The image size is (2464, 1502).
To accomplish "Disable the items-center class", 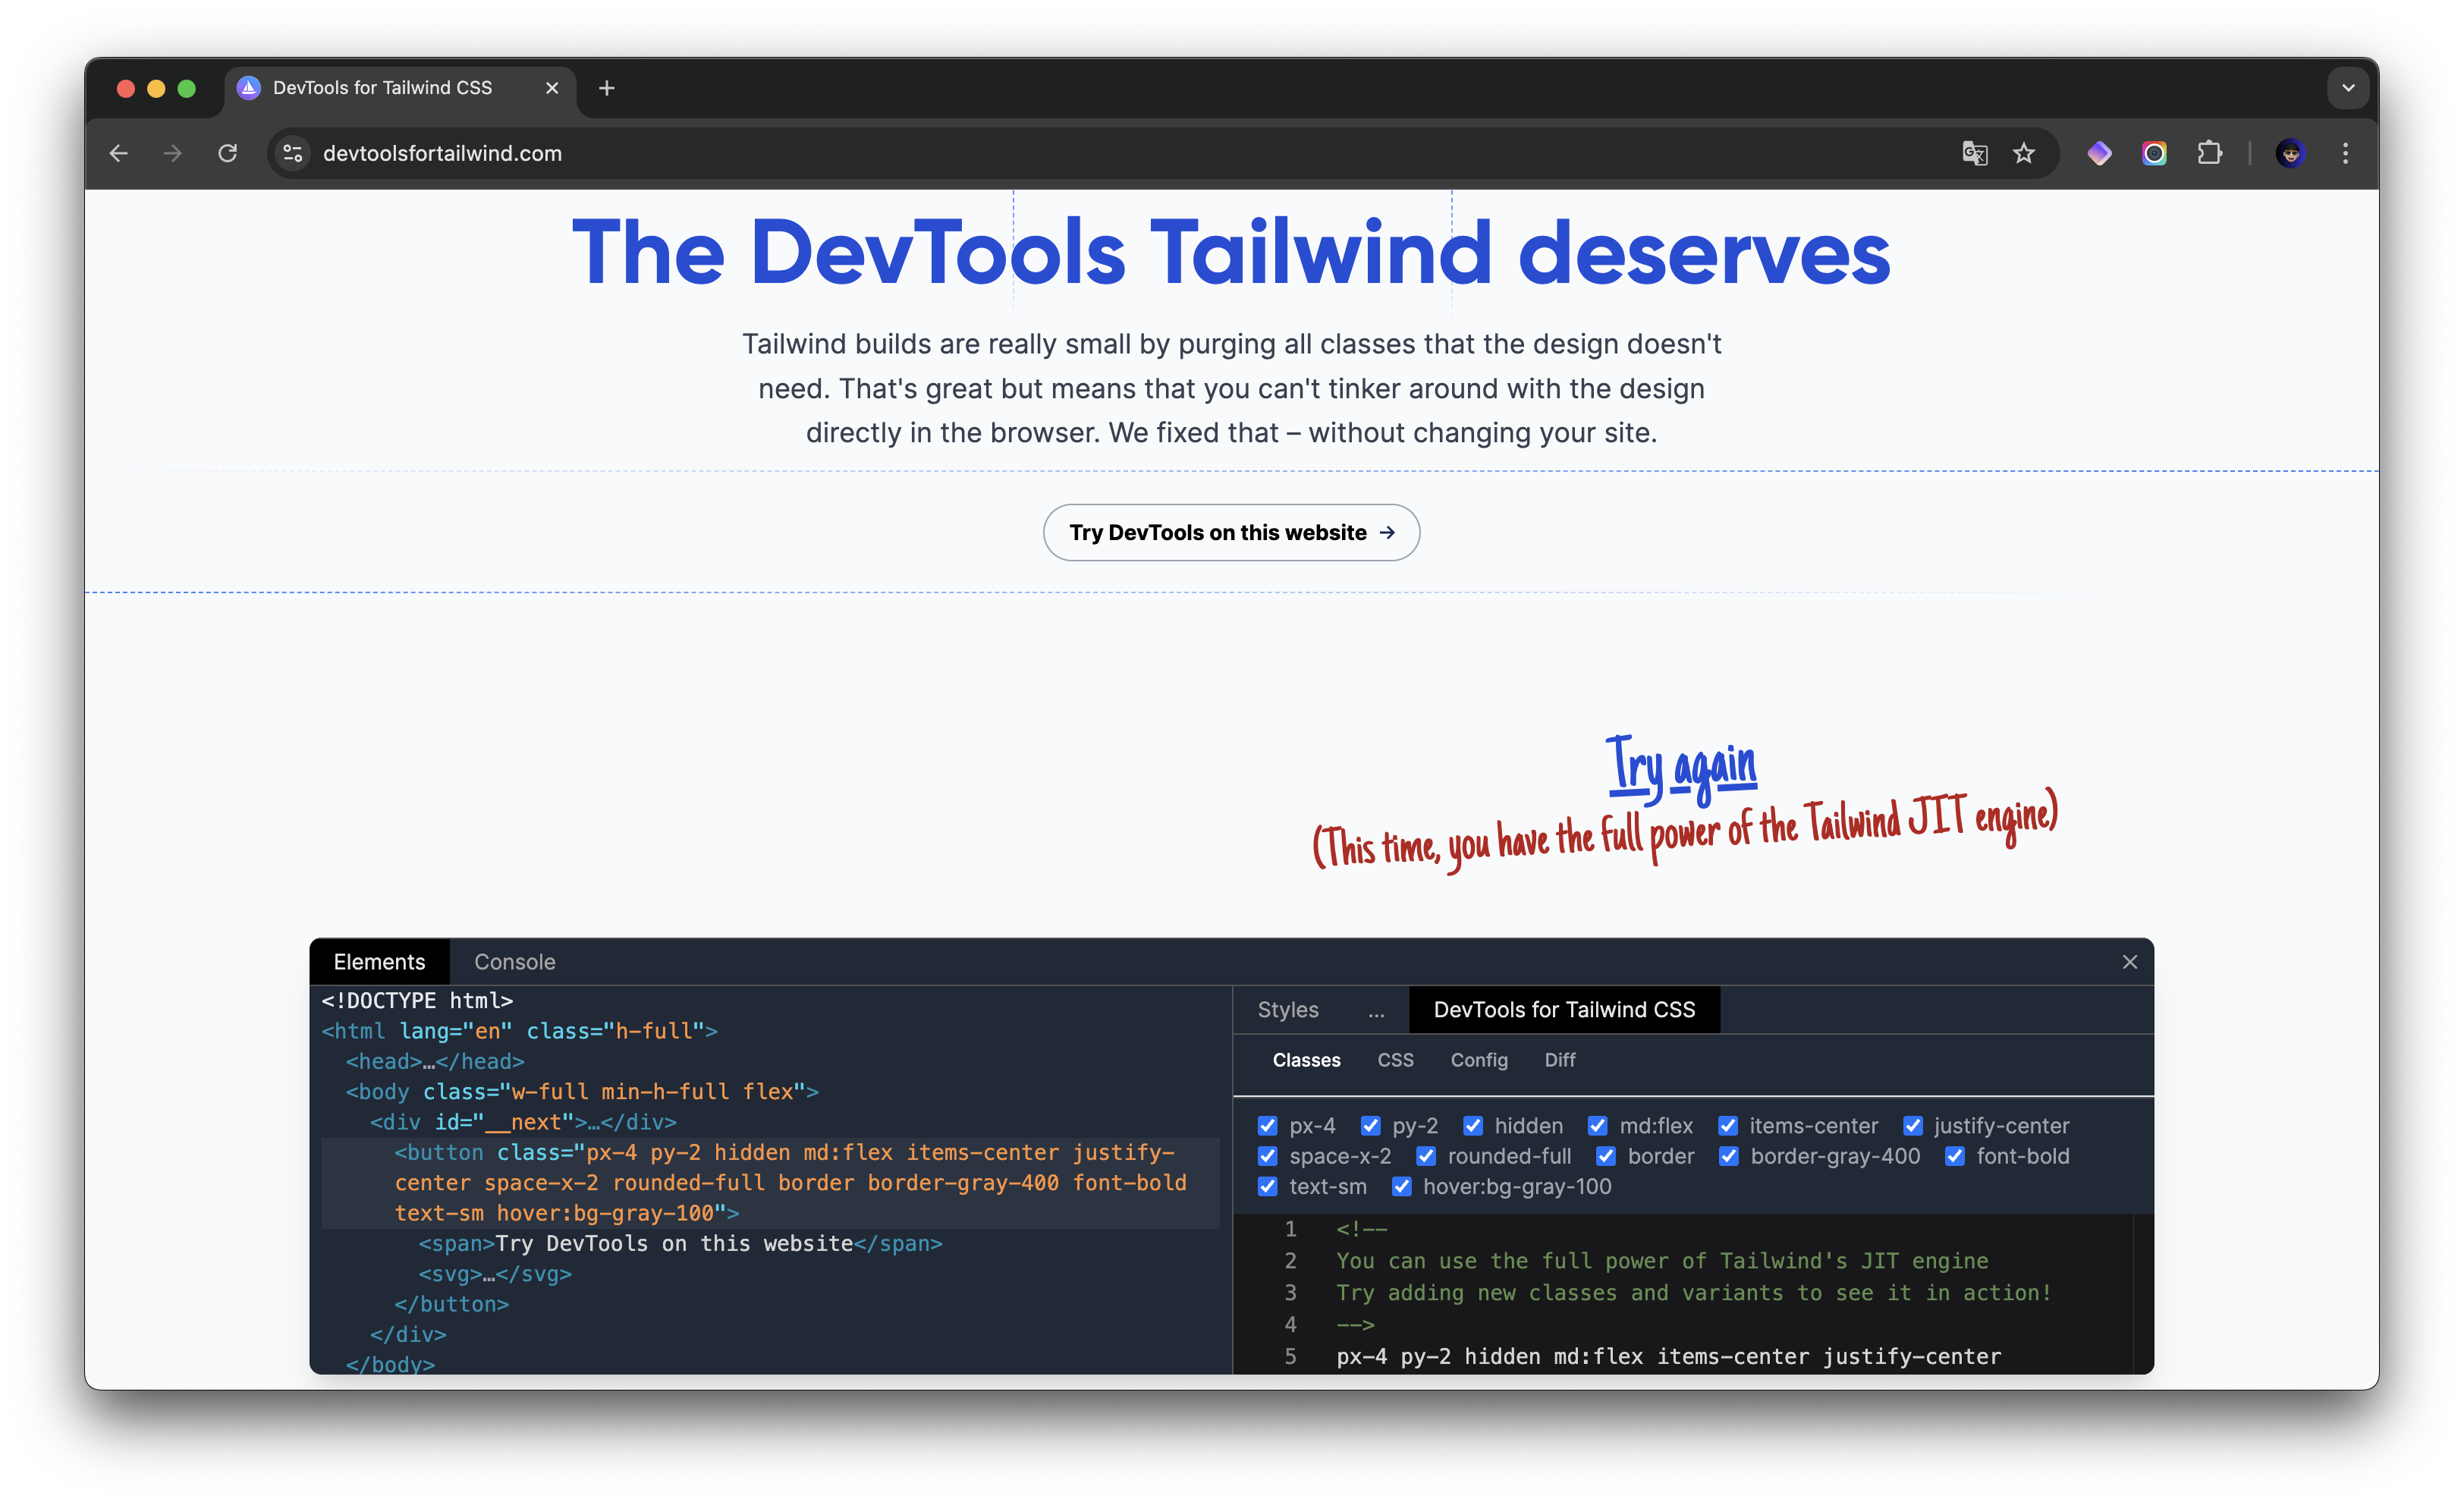I will pyautogui.click(x=1727, y=1126).
